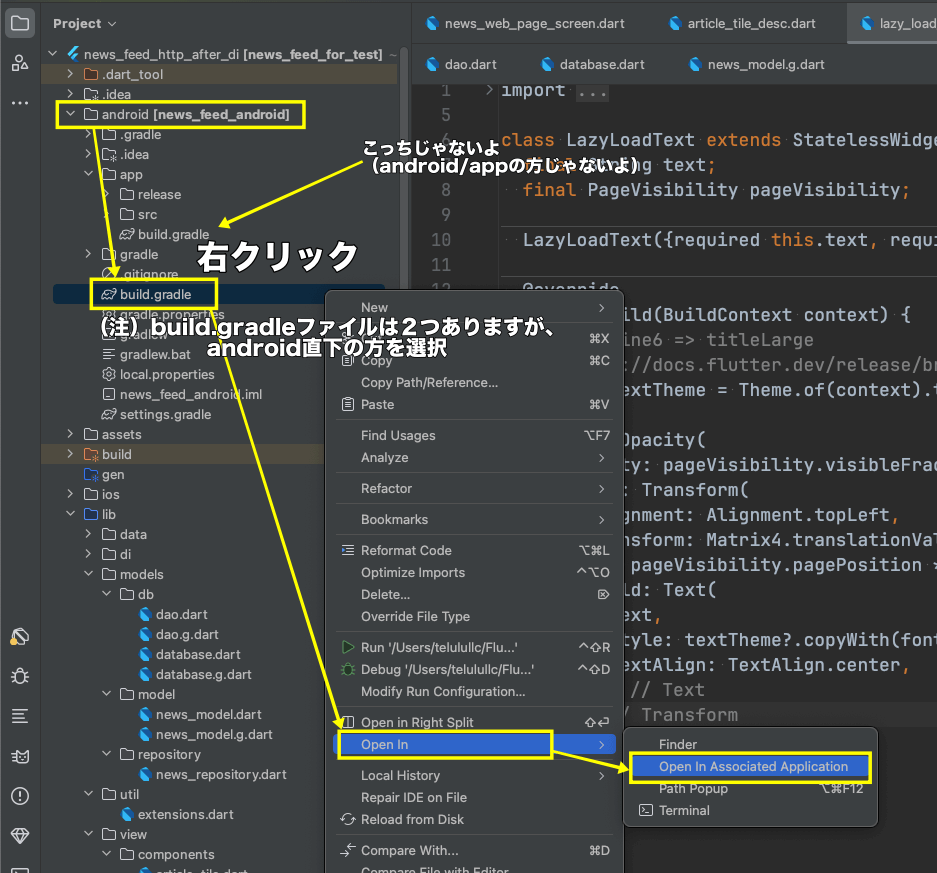Switch to the news_model.g.dart tab
This screenshot has width=937, height=873.
point(757,65)
